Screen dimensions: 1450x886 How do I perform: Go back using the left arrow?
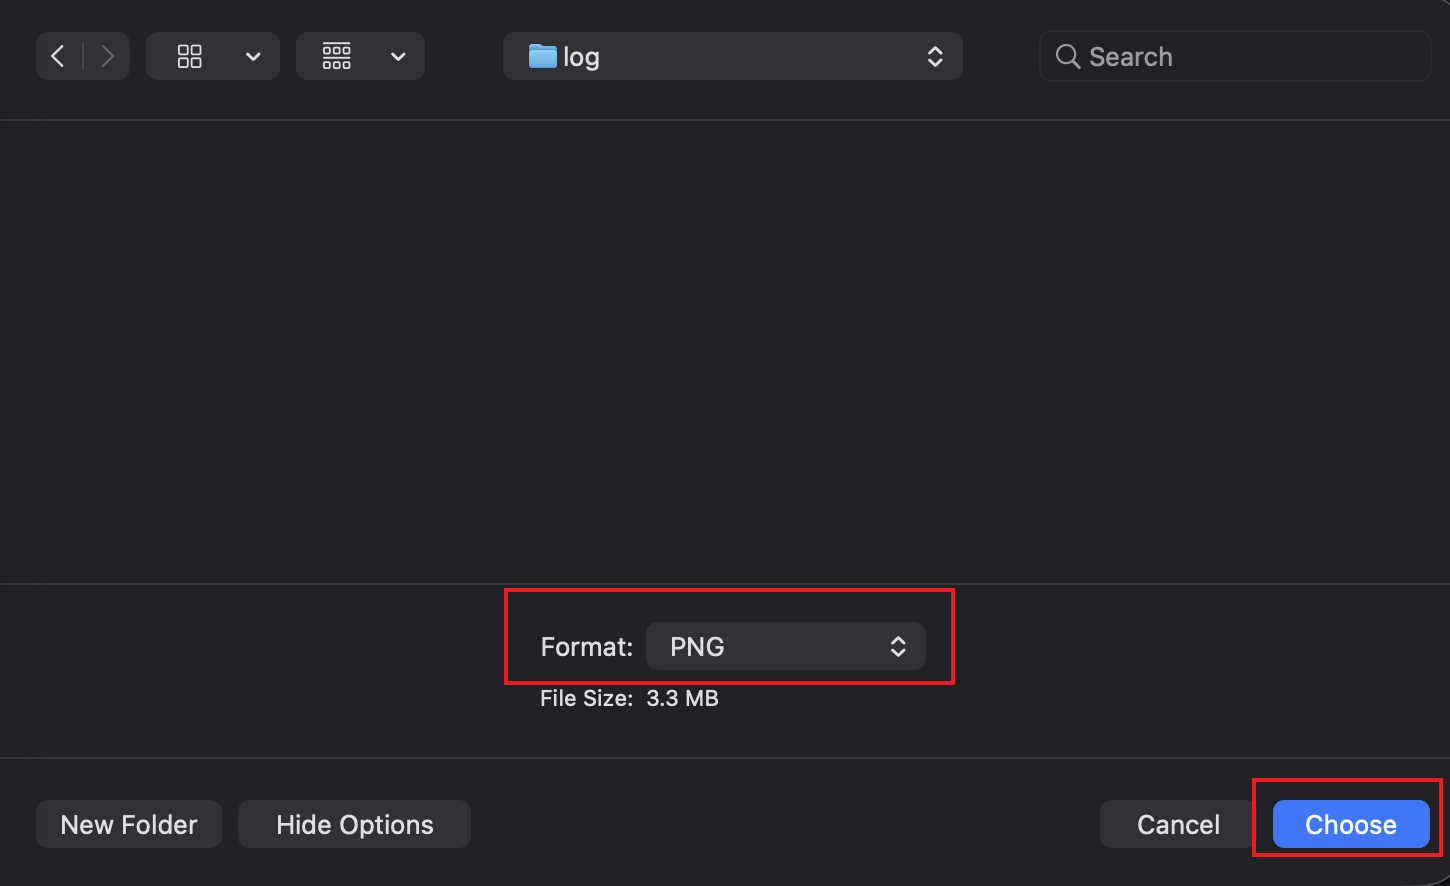click(58, 57)
